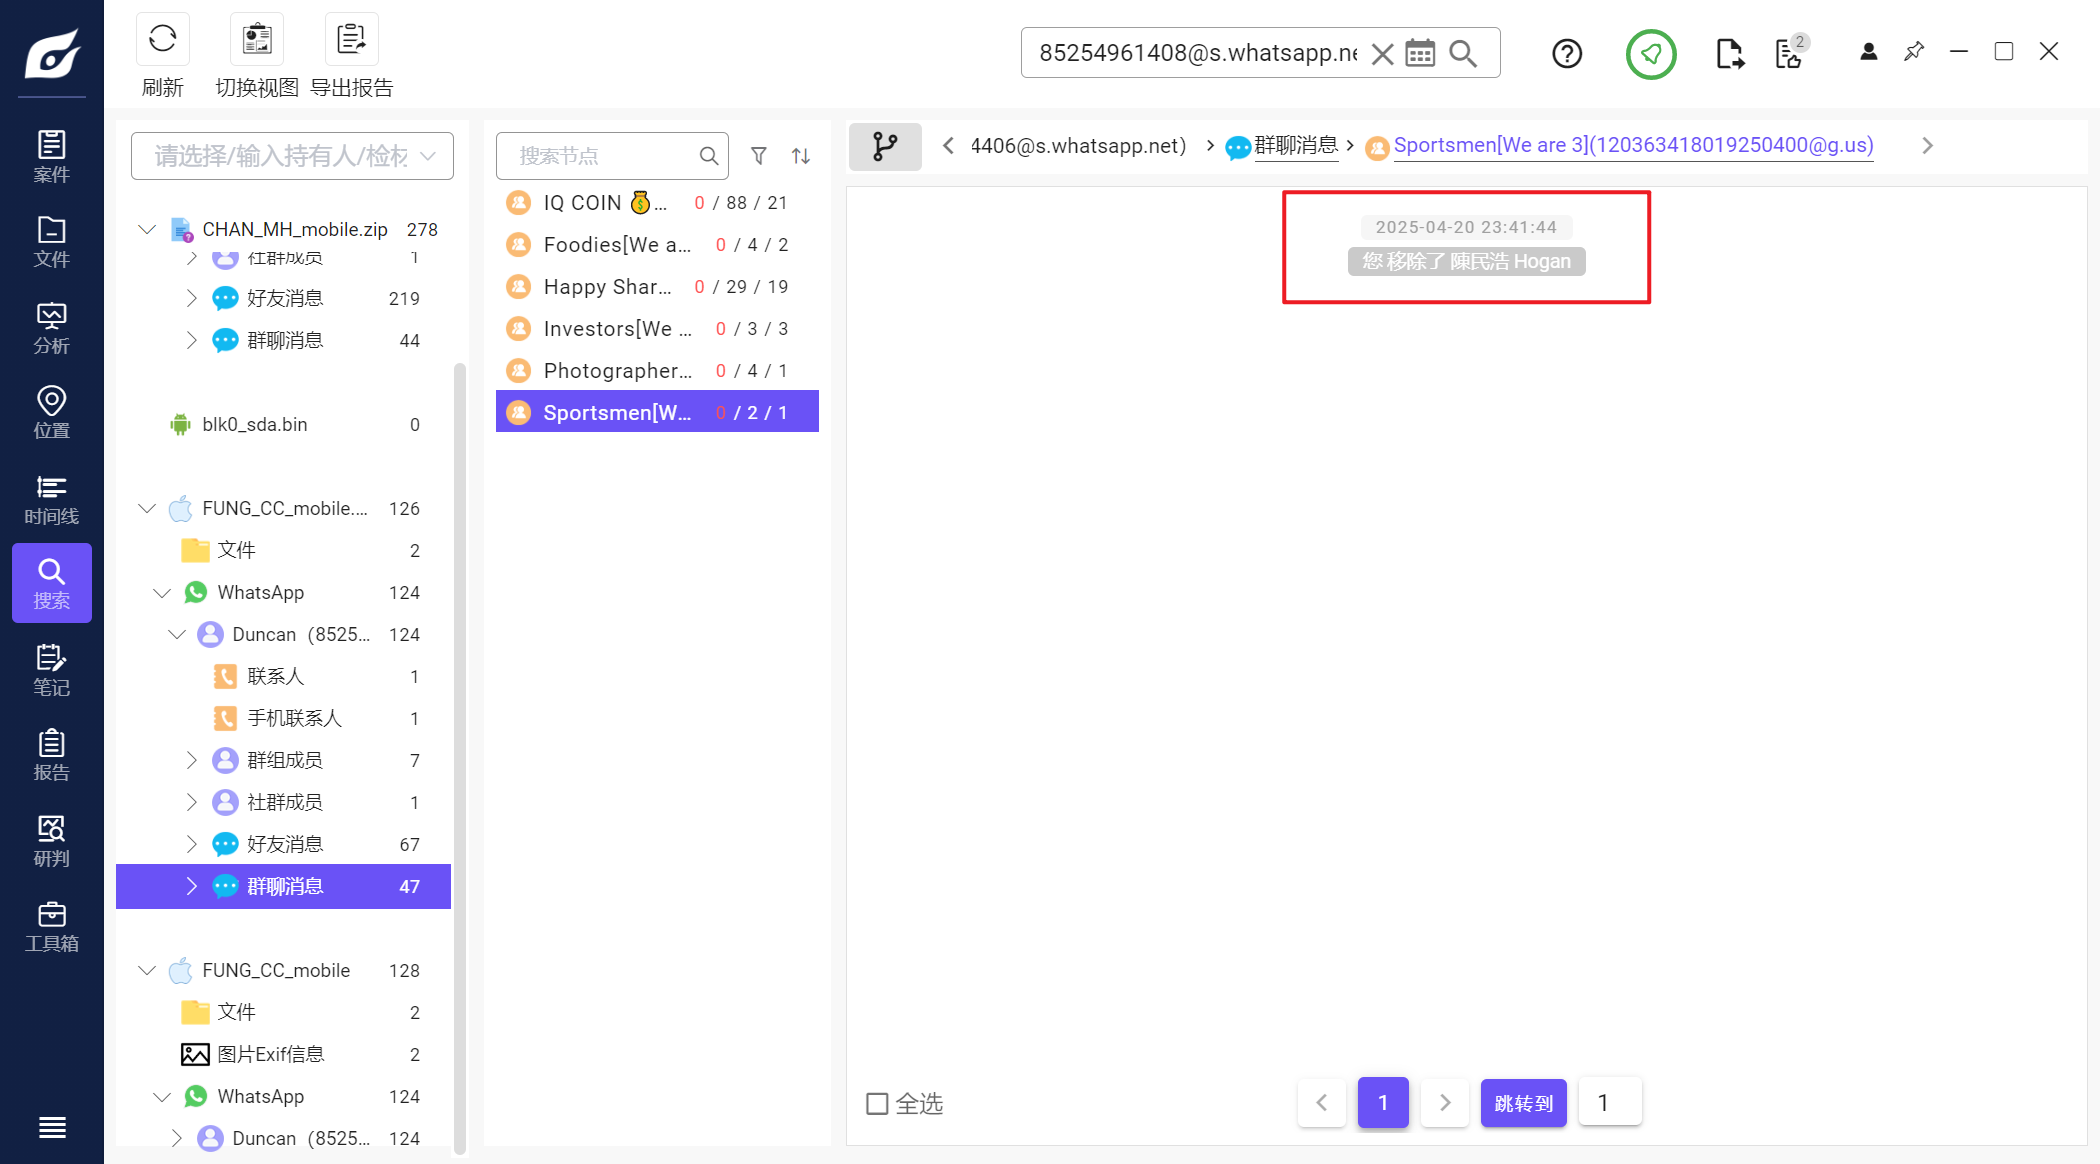
Task: Click the 搜索节点 search input field
Action: 602,156
